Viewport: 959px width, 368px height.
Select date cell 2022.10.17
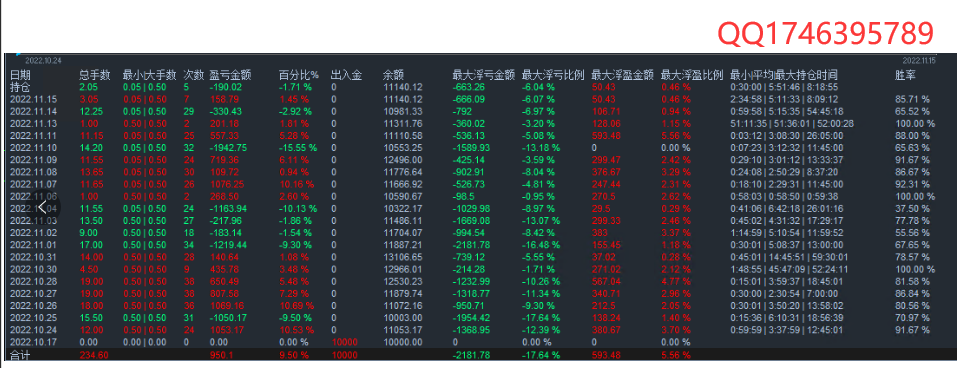click(x=34, y=343)
